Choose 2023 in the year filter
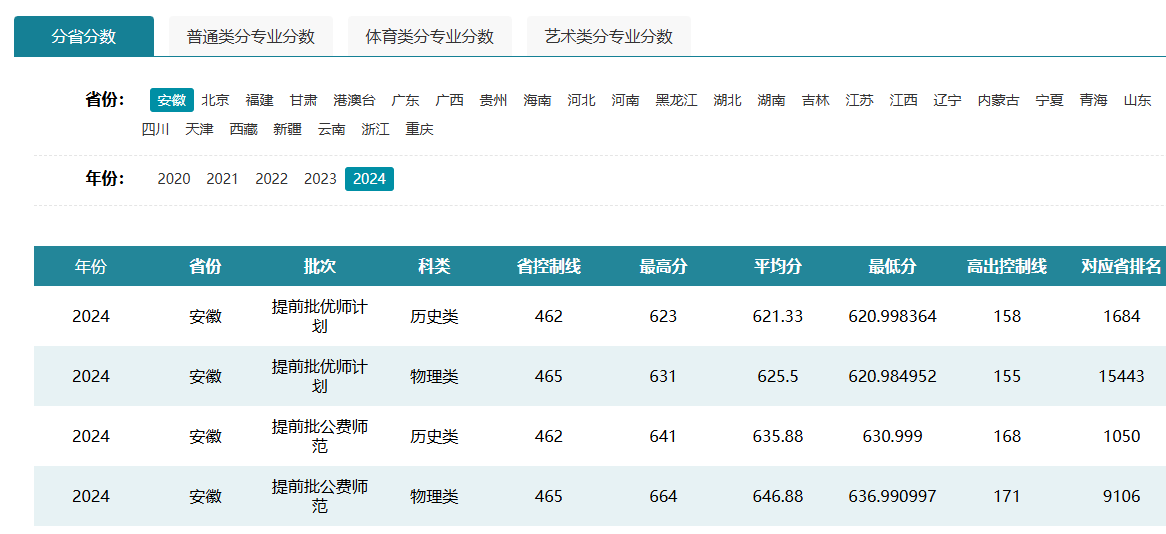1166x534 pixels. tap(320, 179)
